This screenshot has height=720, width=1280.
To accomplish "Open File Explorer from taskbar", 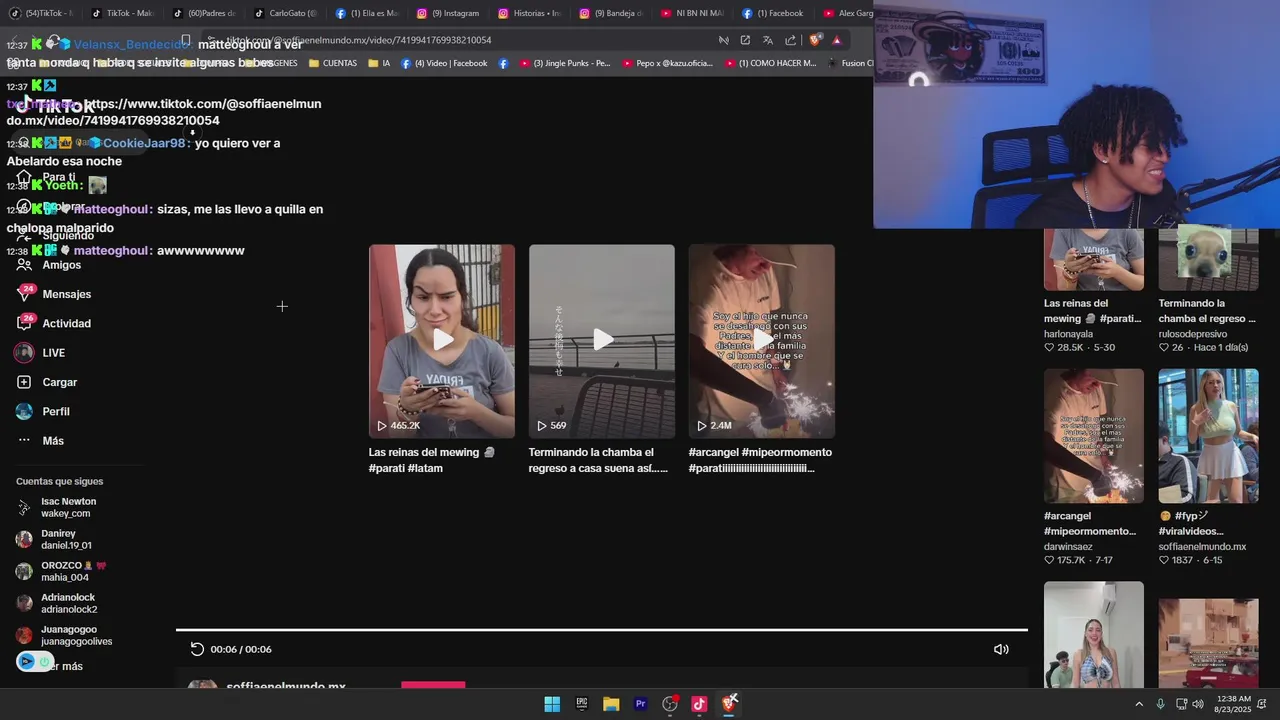I will point(611,704).
